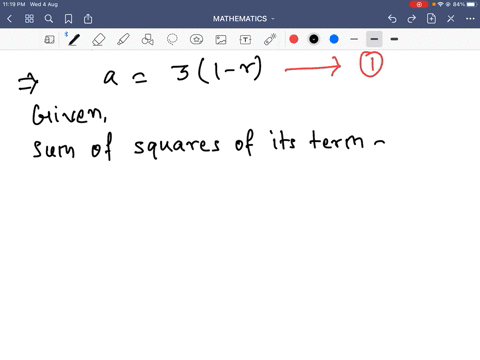Open search with the magnifier icon

click(49, 19)
